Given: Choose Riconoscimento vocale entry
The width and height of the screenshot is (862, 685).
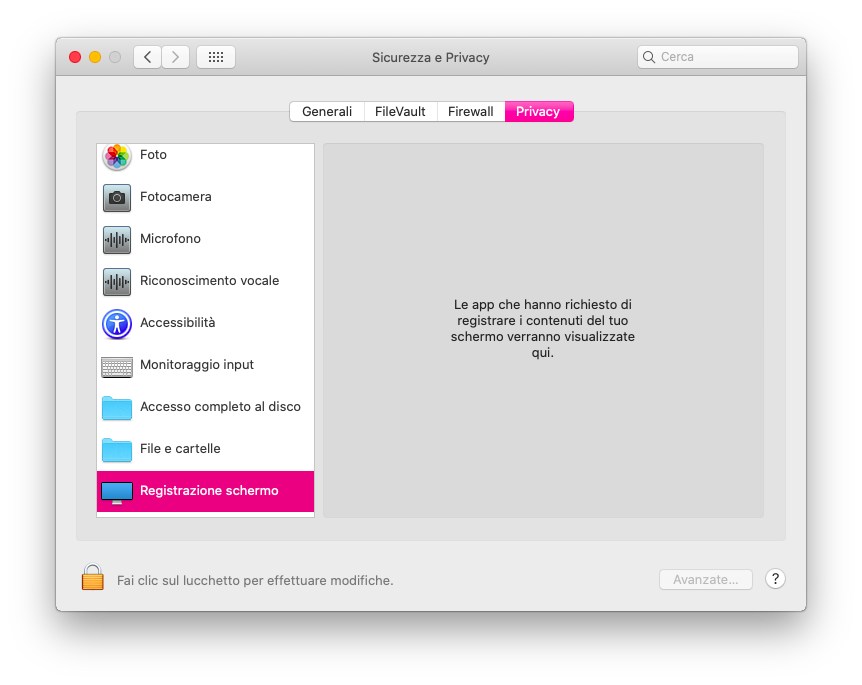Looking at the screenshot, I should tap(206, 281).
